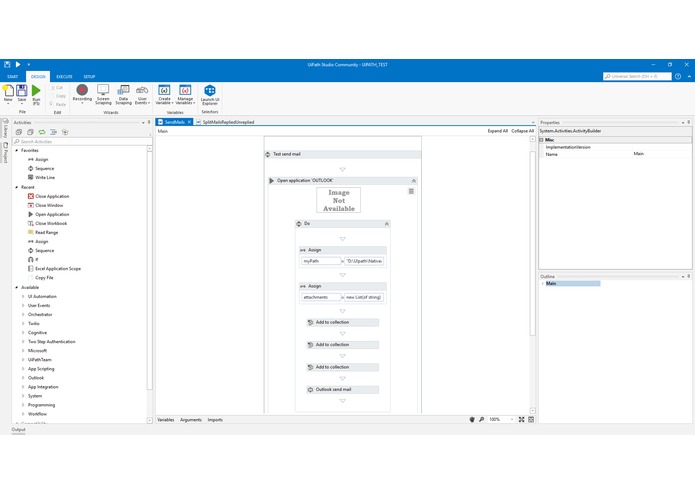Expand the Orchestrator category
The height and width of the screenshot is (494, 695).
coord(23,315)
